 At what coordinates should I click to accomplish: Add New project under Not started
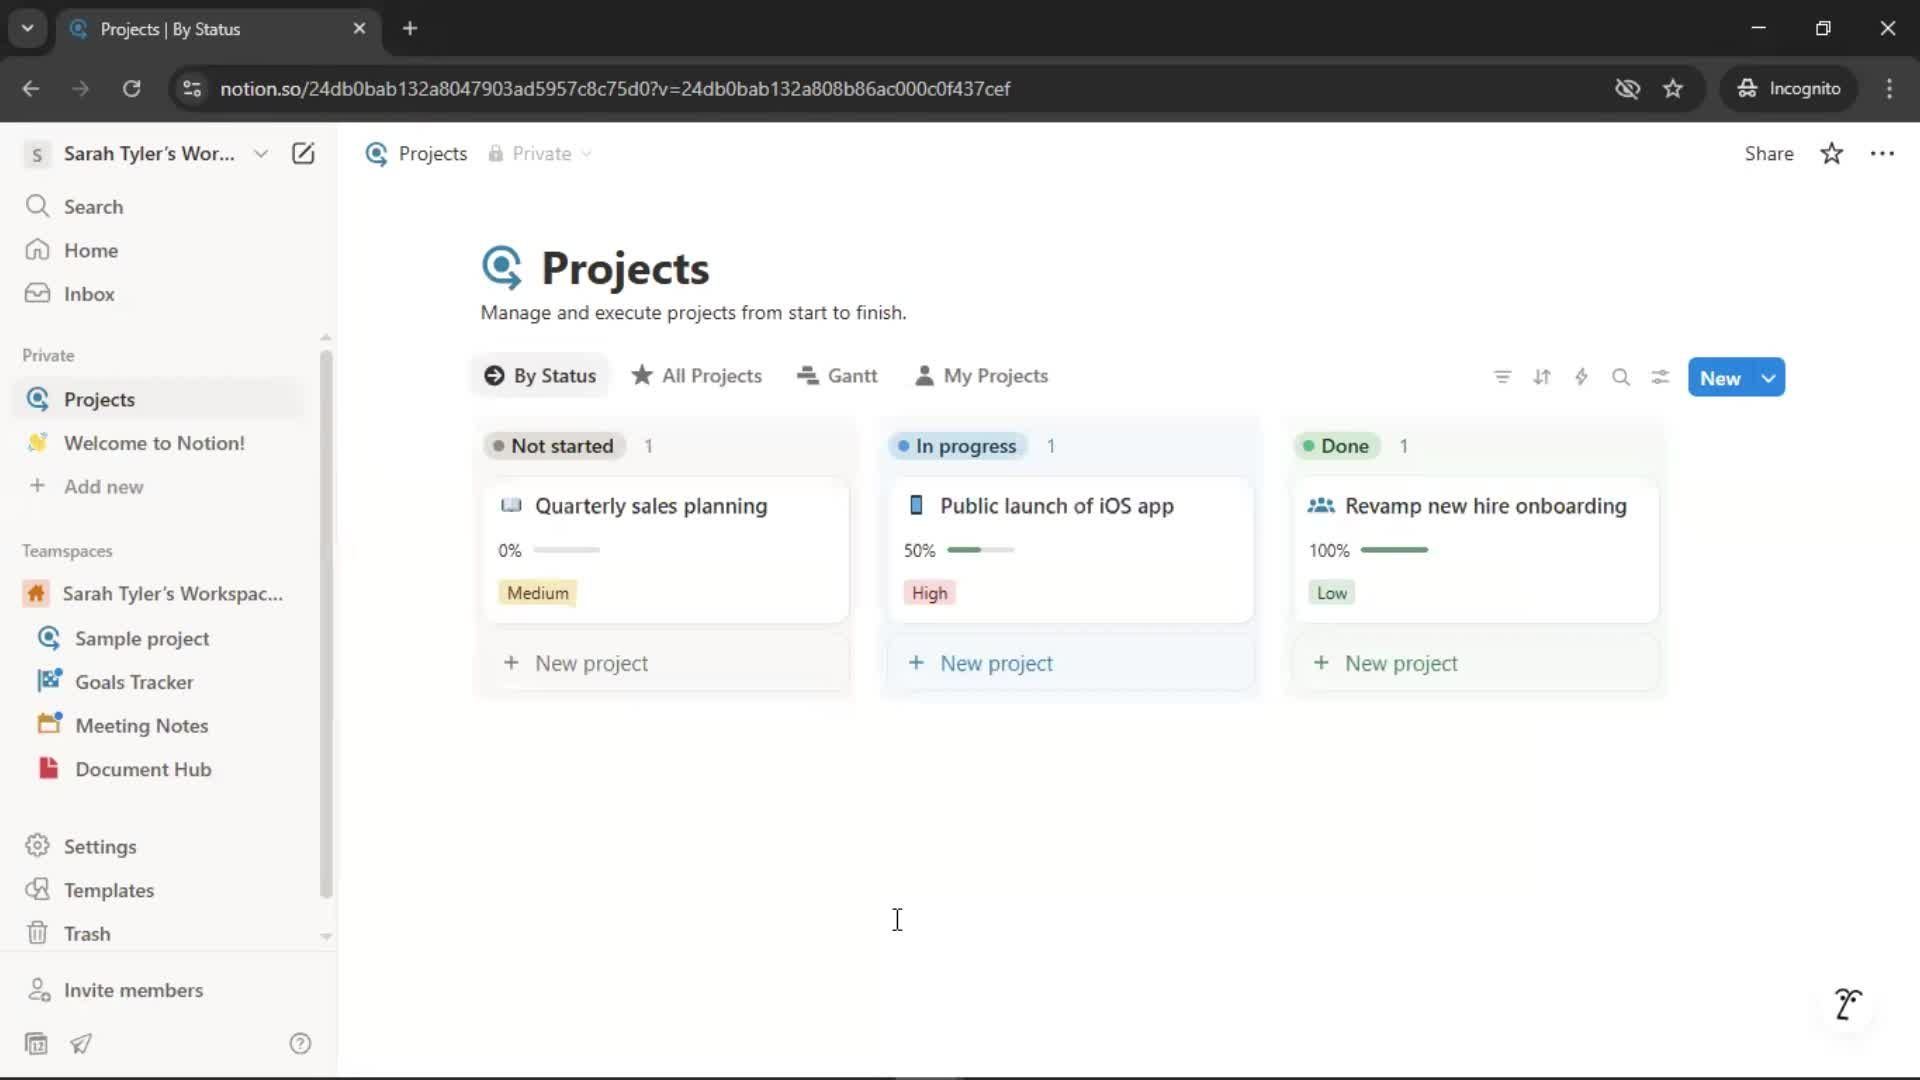pyautogui.click(x=666, y=663)
